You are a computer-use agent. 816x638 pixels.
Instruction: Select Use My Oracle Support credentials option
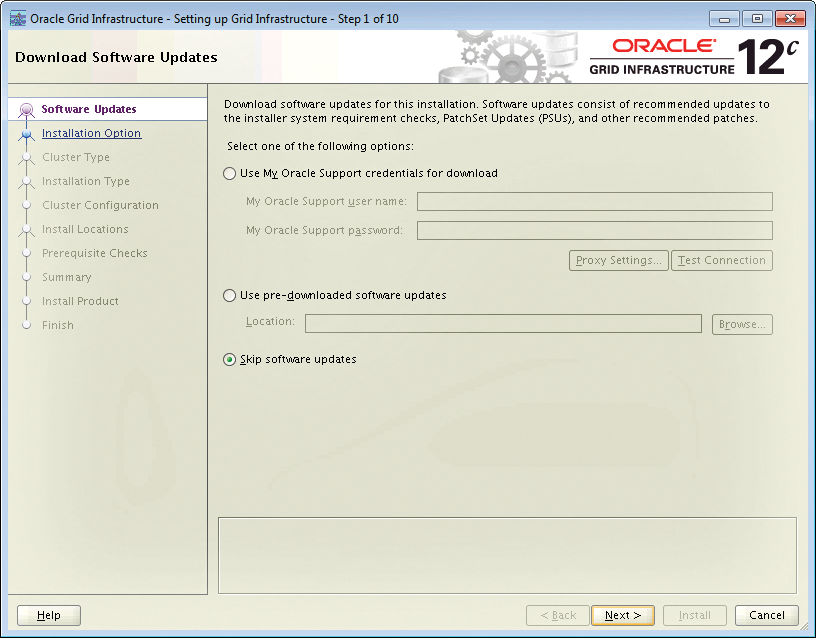pyautogui.click(x=229, y=173)
